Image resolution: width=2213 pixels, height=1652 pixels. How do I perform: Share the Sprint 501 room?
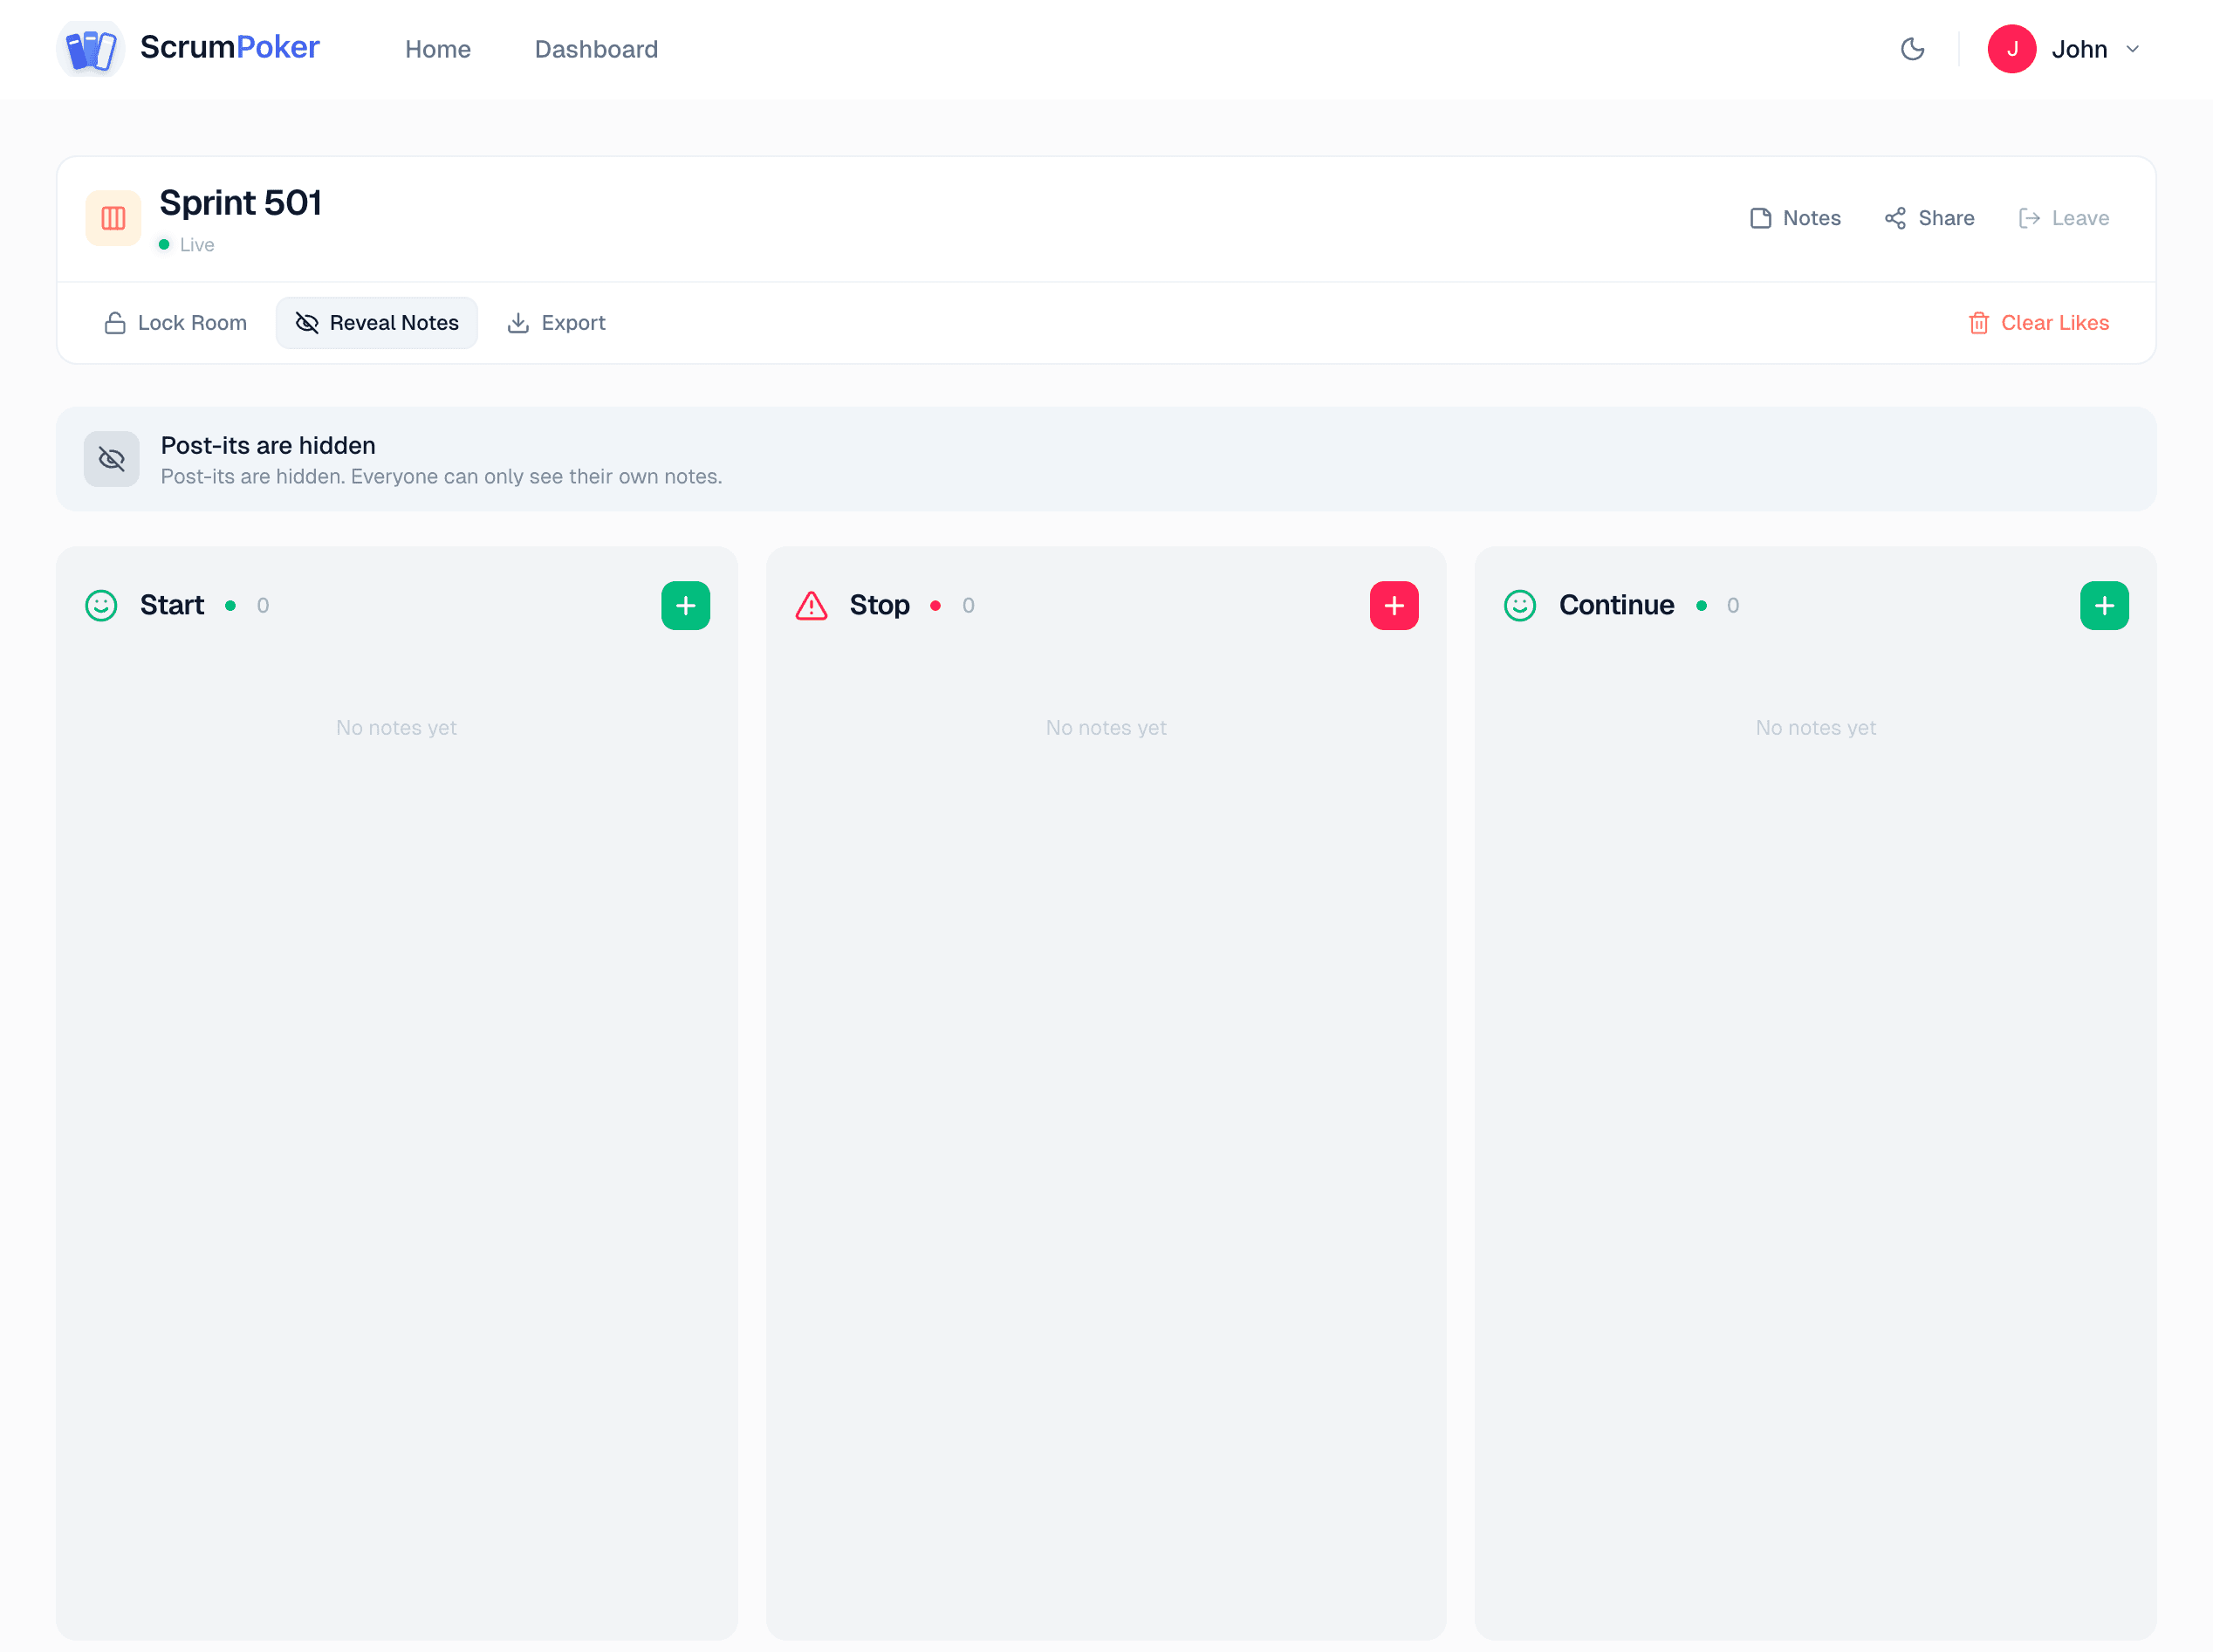[1929, 218]
